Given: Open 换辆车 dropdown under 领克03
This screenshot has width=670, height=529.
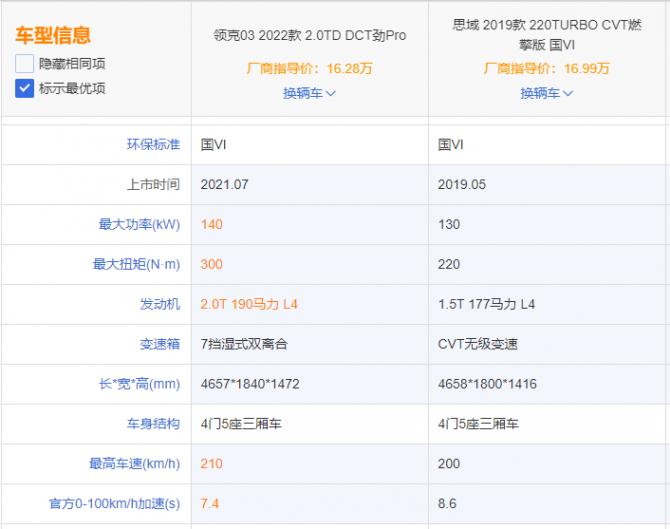Looking at the screenshot, I should click(x=309, y=93).
